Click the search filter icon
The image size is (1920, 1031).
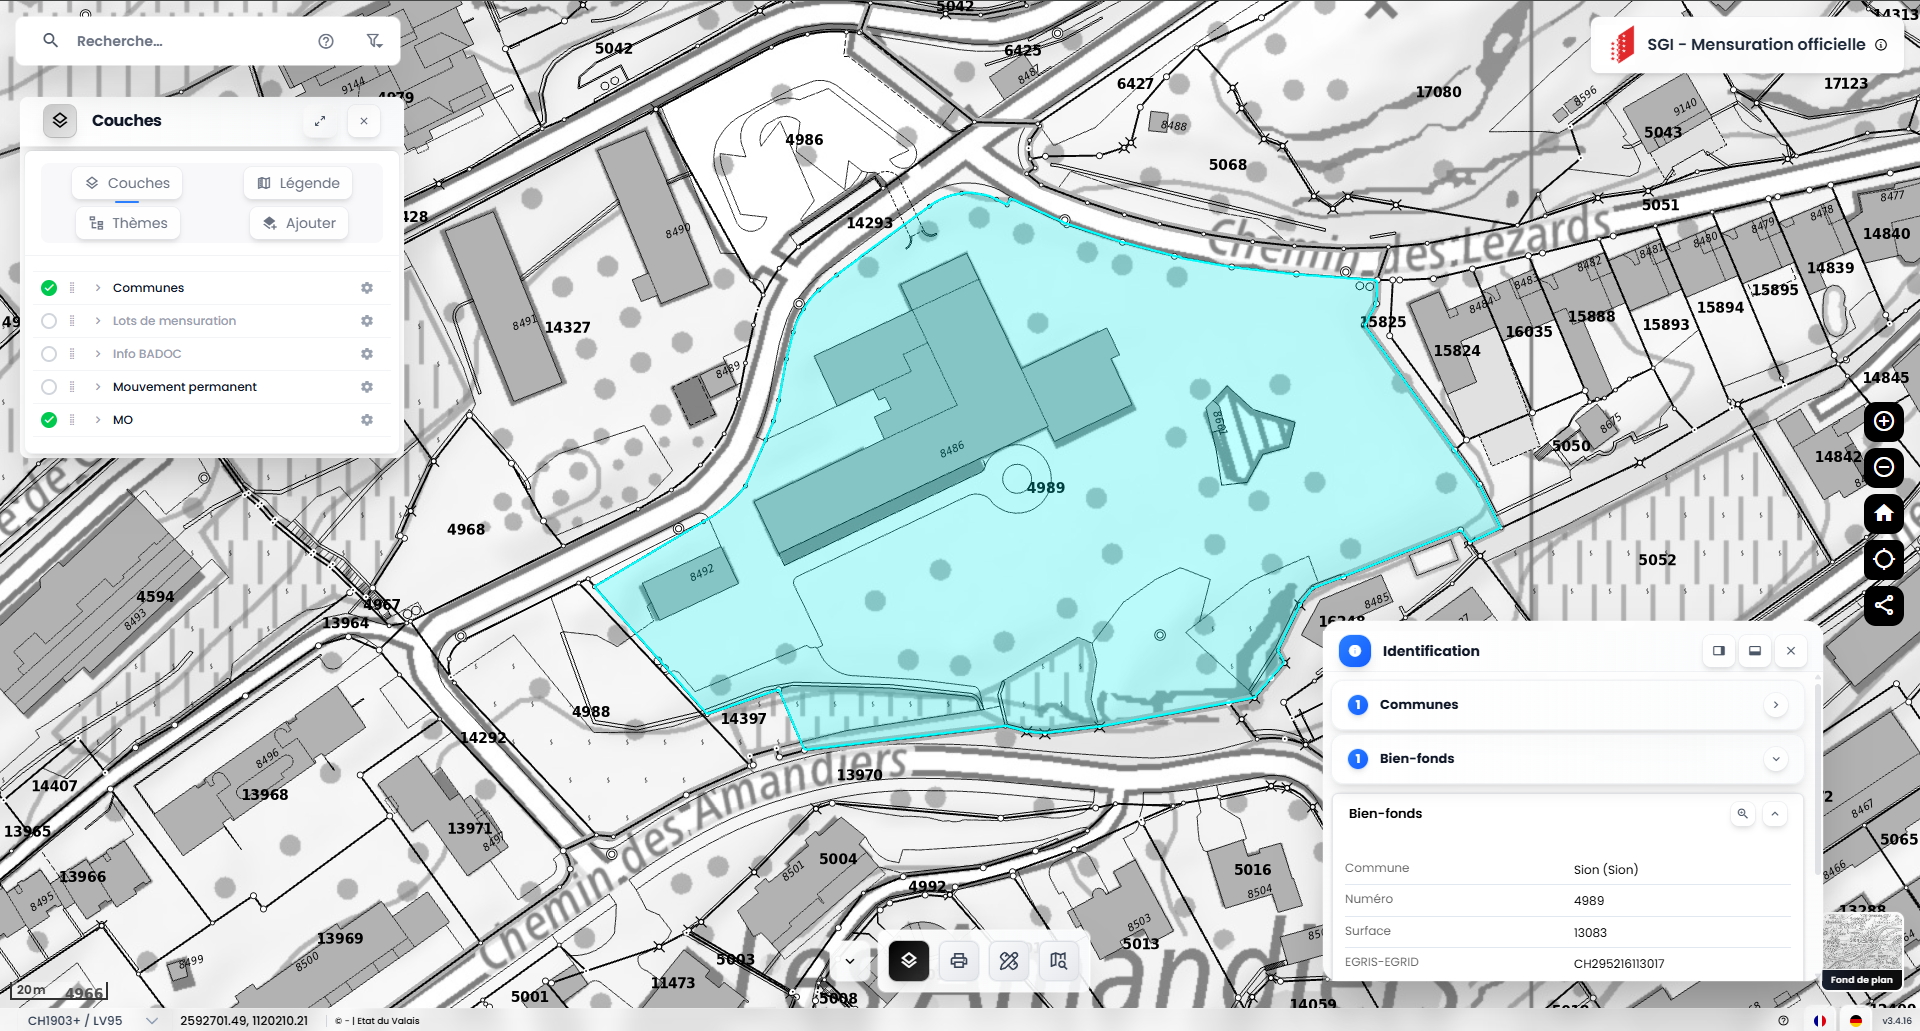coord(374,41)
